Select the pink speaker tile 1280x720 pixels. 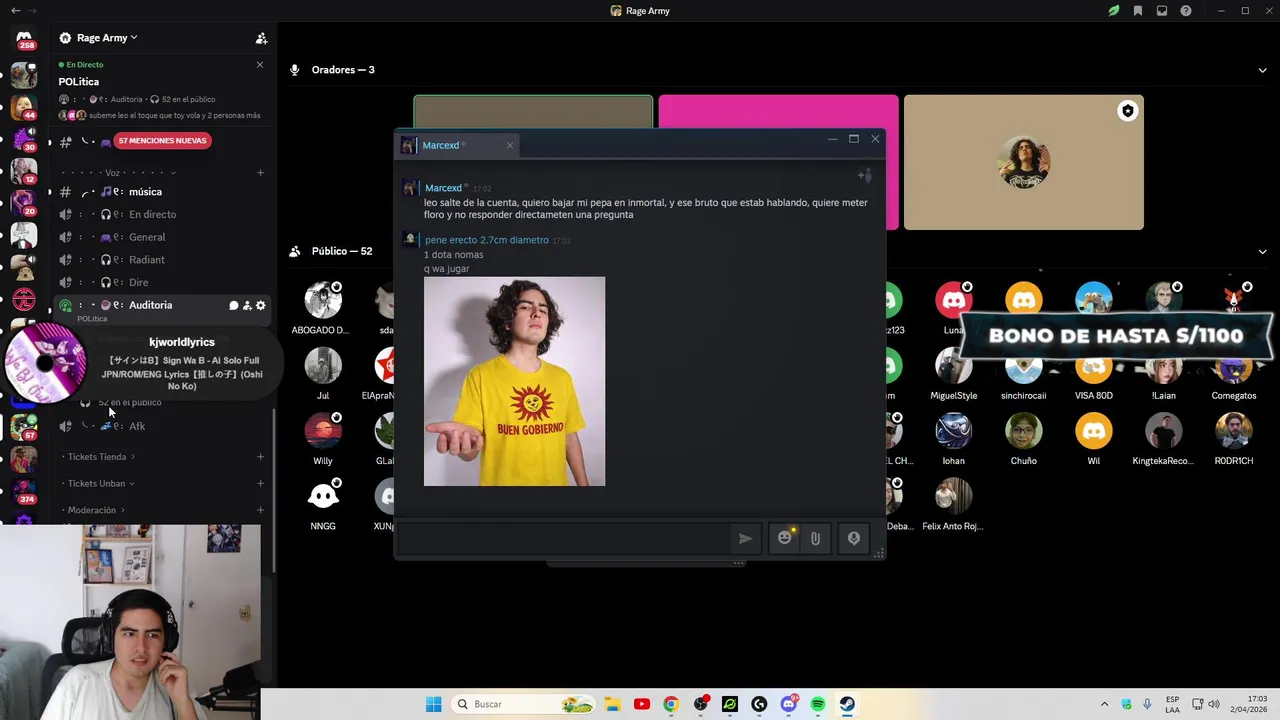tap(778, 113)
